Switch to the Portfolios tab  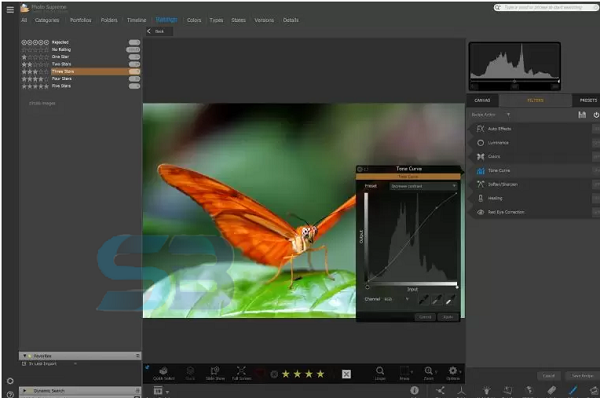point(81,20)
